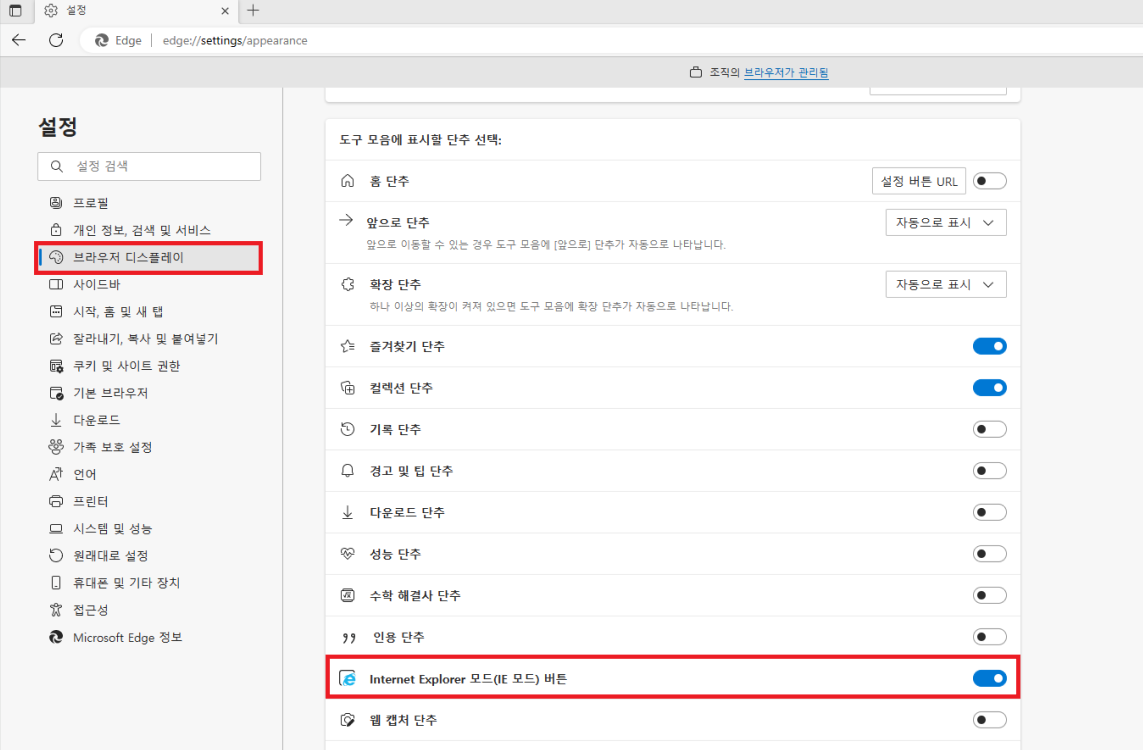Click the 시스템 및 성능 laptop icon
This screenshot has height=750, width=1143.
point(56,528)
